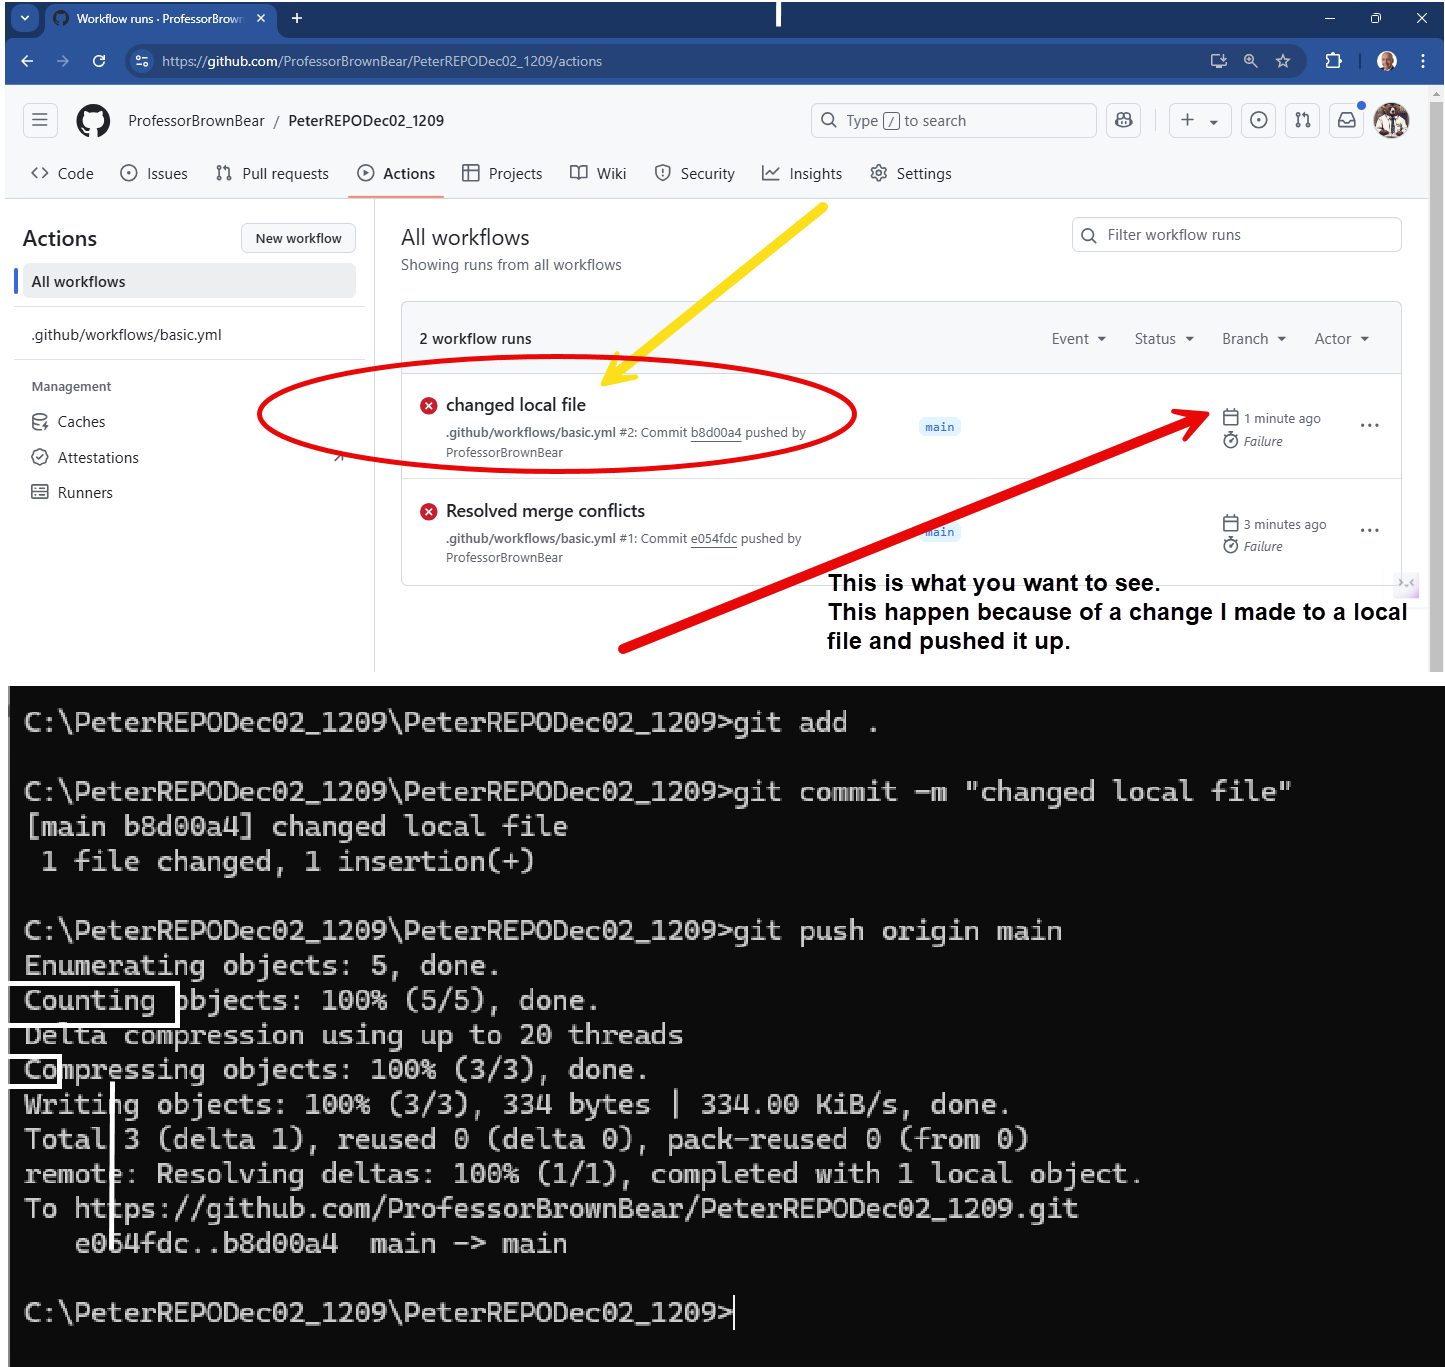
Task: Open the notifications inbox icon
Action: (1347, 120)
